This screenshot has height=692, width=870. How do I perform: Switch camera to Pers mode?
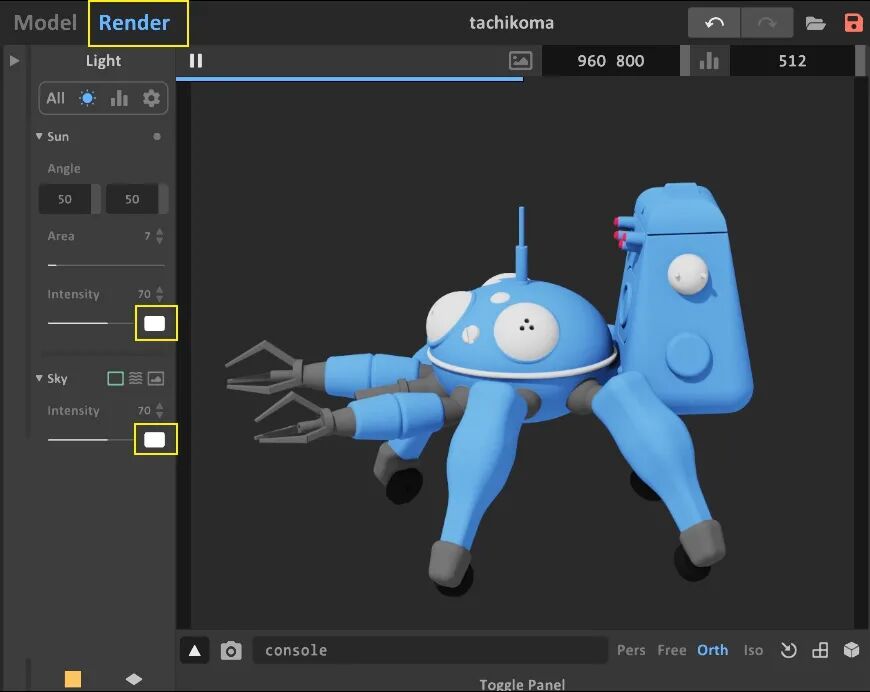pyautogui.click(x=631, y=650)
